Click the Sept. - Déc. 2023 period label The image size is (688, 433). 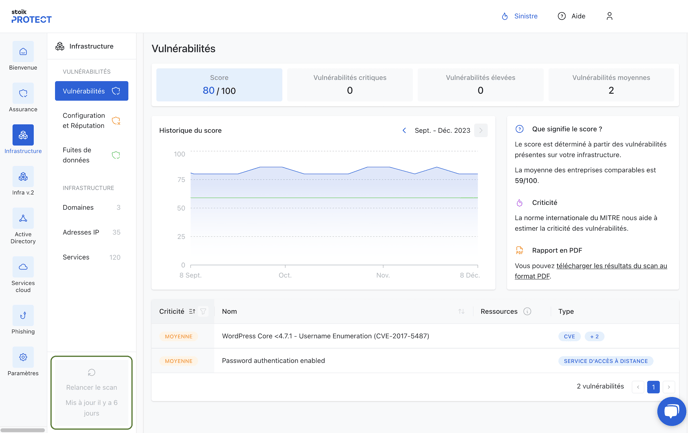[x=442, y=130]
